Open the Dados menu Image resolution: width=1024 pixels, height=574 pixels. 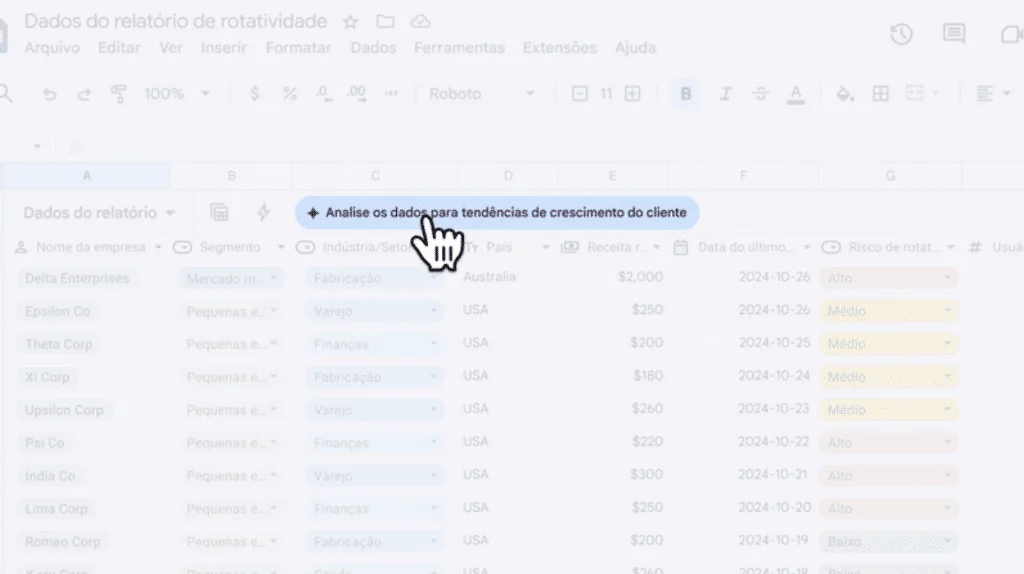coord(373,48)
